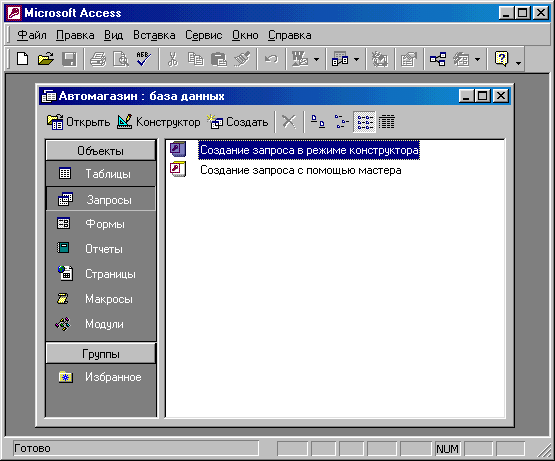
Task: Click the design-view query shortcut icon
Action: click(x=178, y=149)
